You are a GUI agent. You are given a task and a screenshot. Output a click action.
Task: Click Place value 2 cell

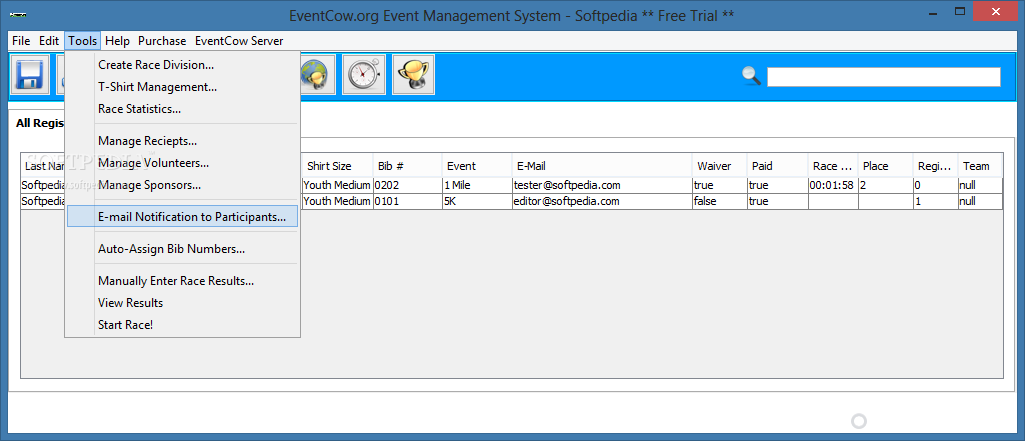point(885,185)
